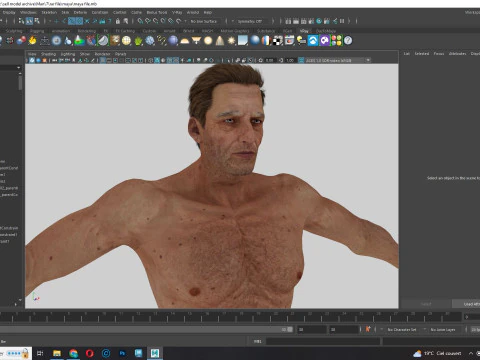The width and height of the screenshot is (480, 360).
Task: Click the purple-blue sphere shelf icon
Action: coord(173,41)
